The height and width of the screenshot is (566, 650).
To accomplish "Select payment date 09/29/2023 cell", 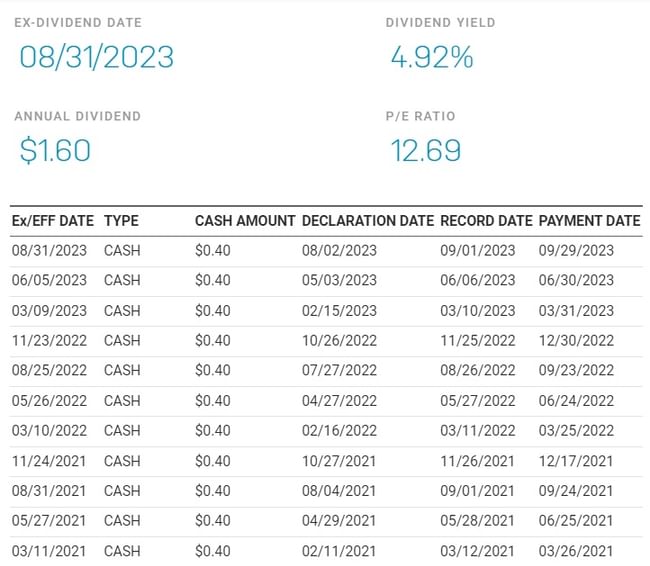I will (576, 250).
